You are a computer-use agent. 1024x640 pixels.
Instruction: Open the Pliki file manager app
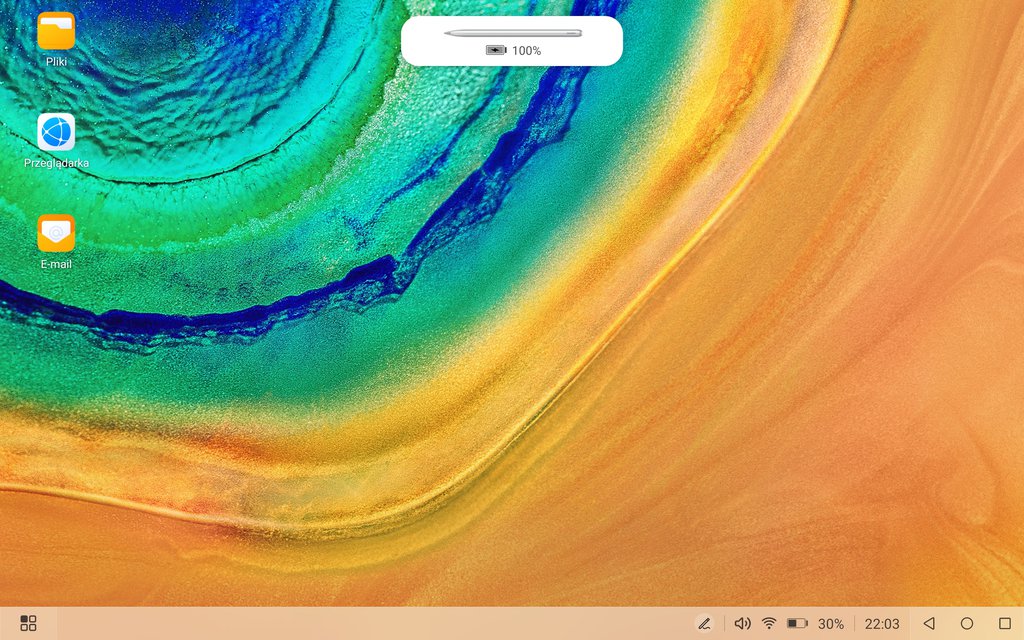pyautogui.click(x=56, y=31)
